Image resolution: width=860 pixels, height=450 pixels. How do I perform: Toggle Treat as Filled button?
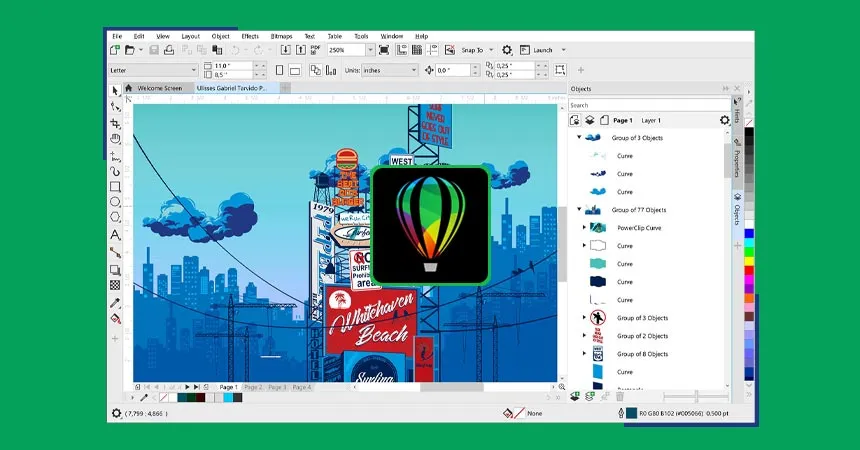click(x=560, y=70)
